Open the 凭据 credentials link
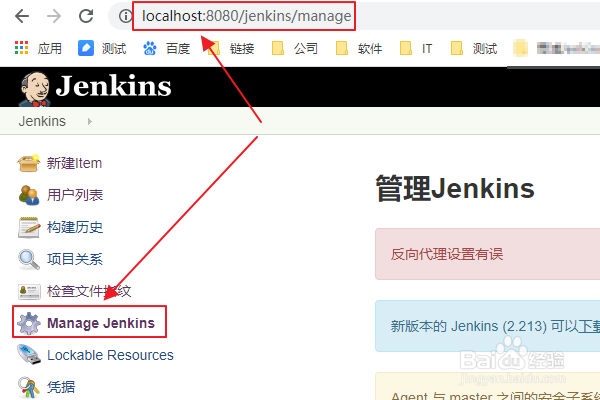 (x=61, y=387)
